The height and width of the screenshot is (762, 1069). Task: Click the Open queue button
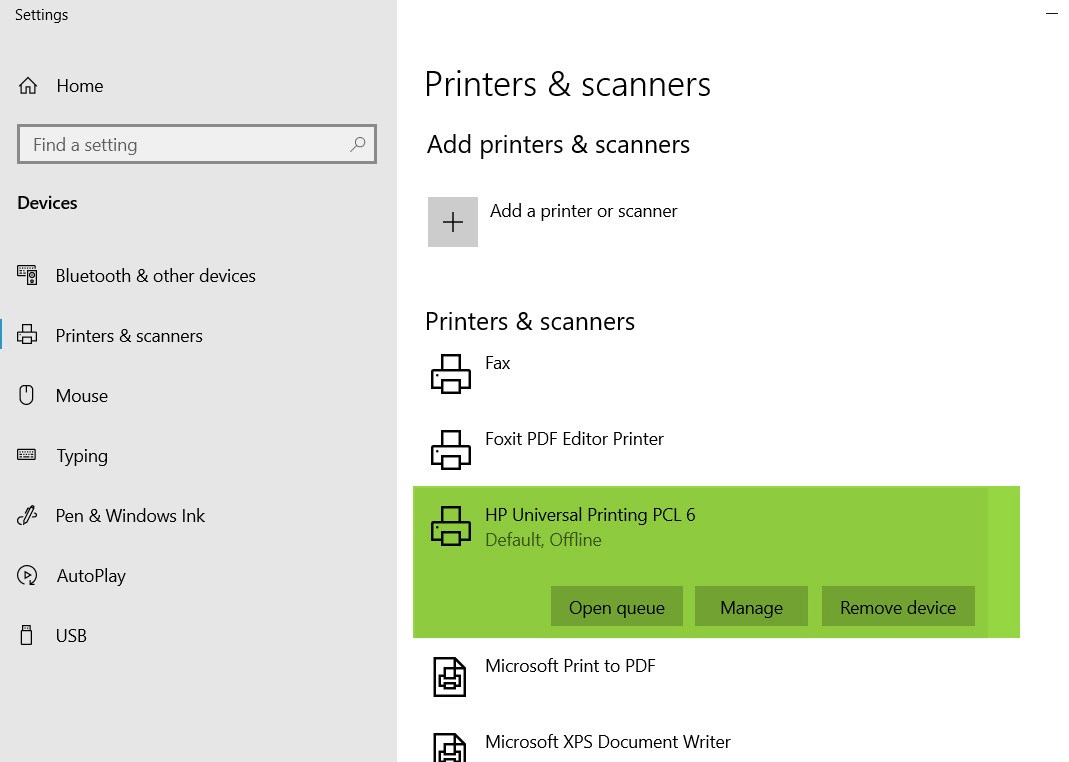point(617,606)
